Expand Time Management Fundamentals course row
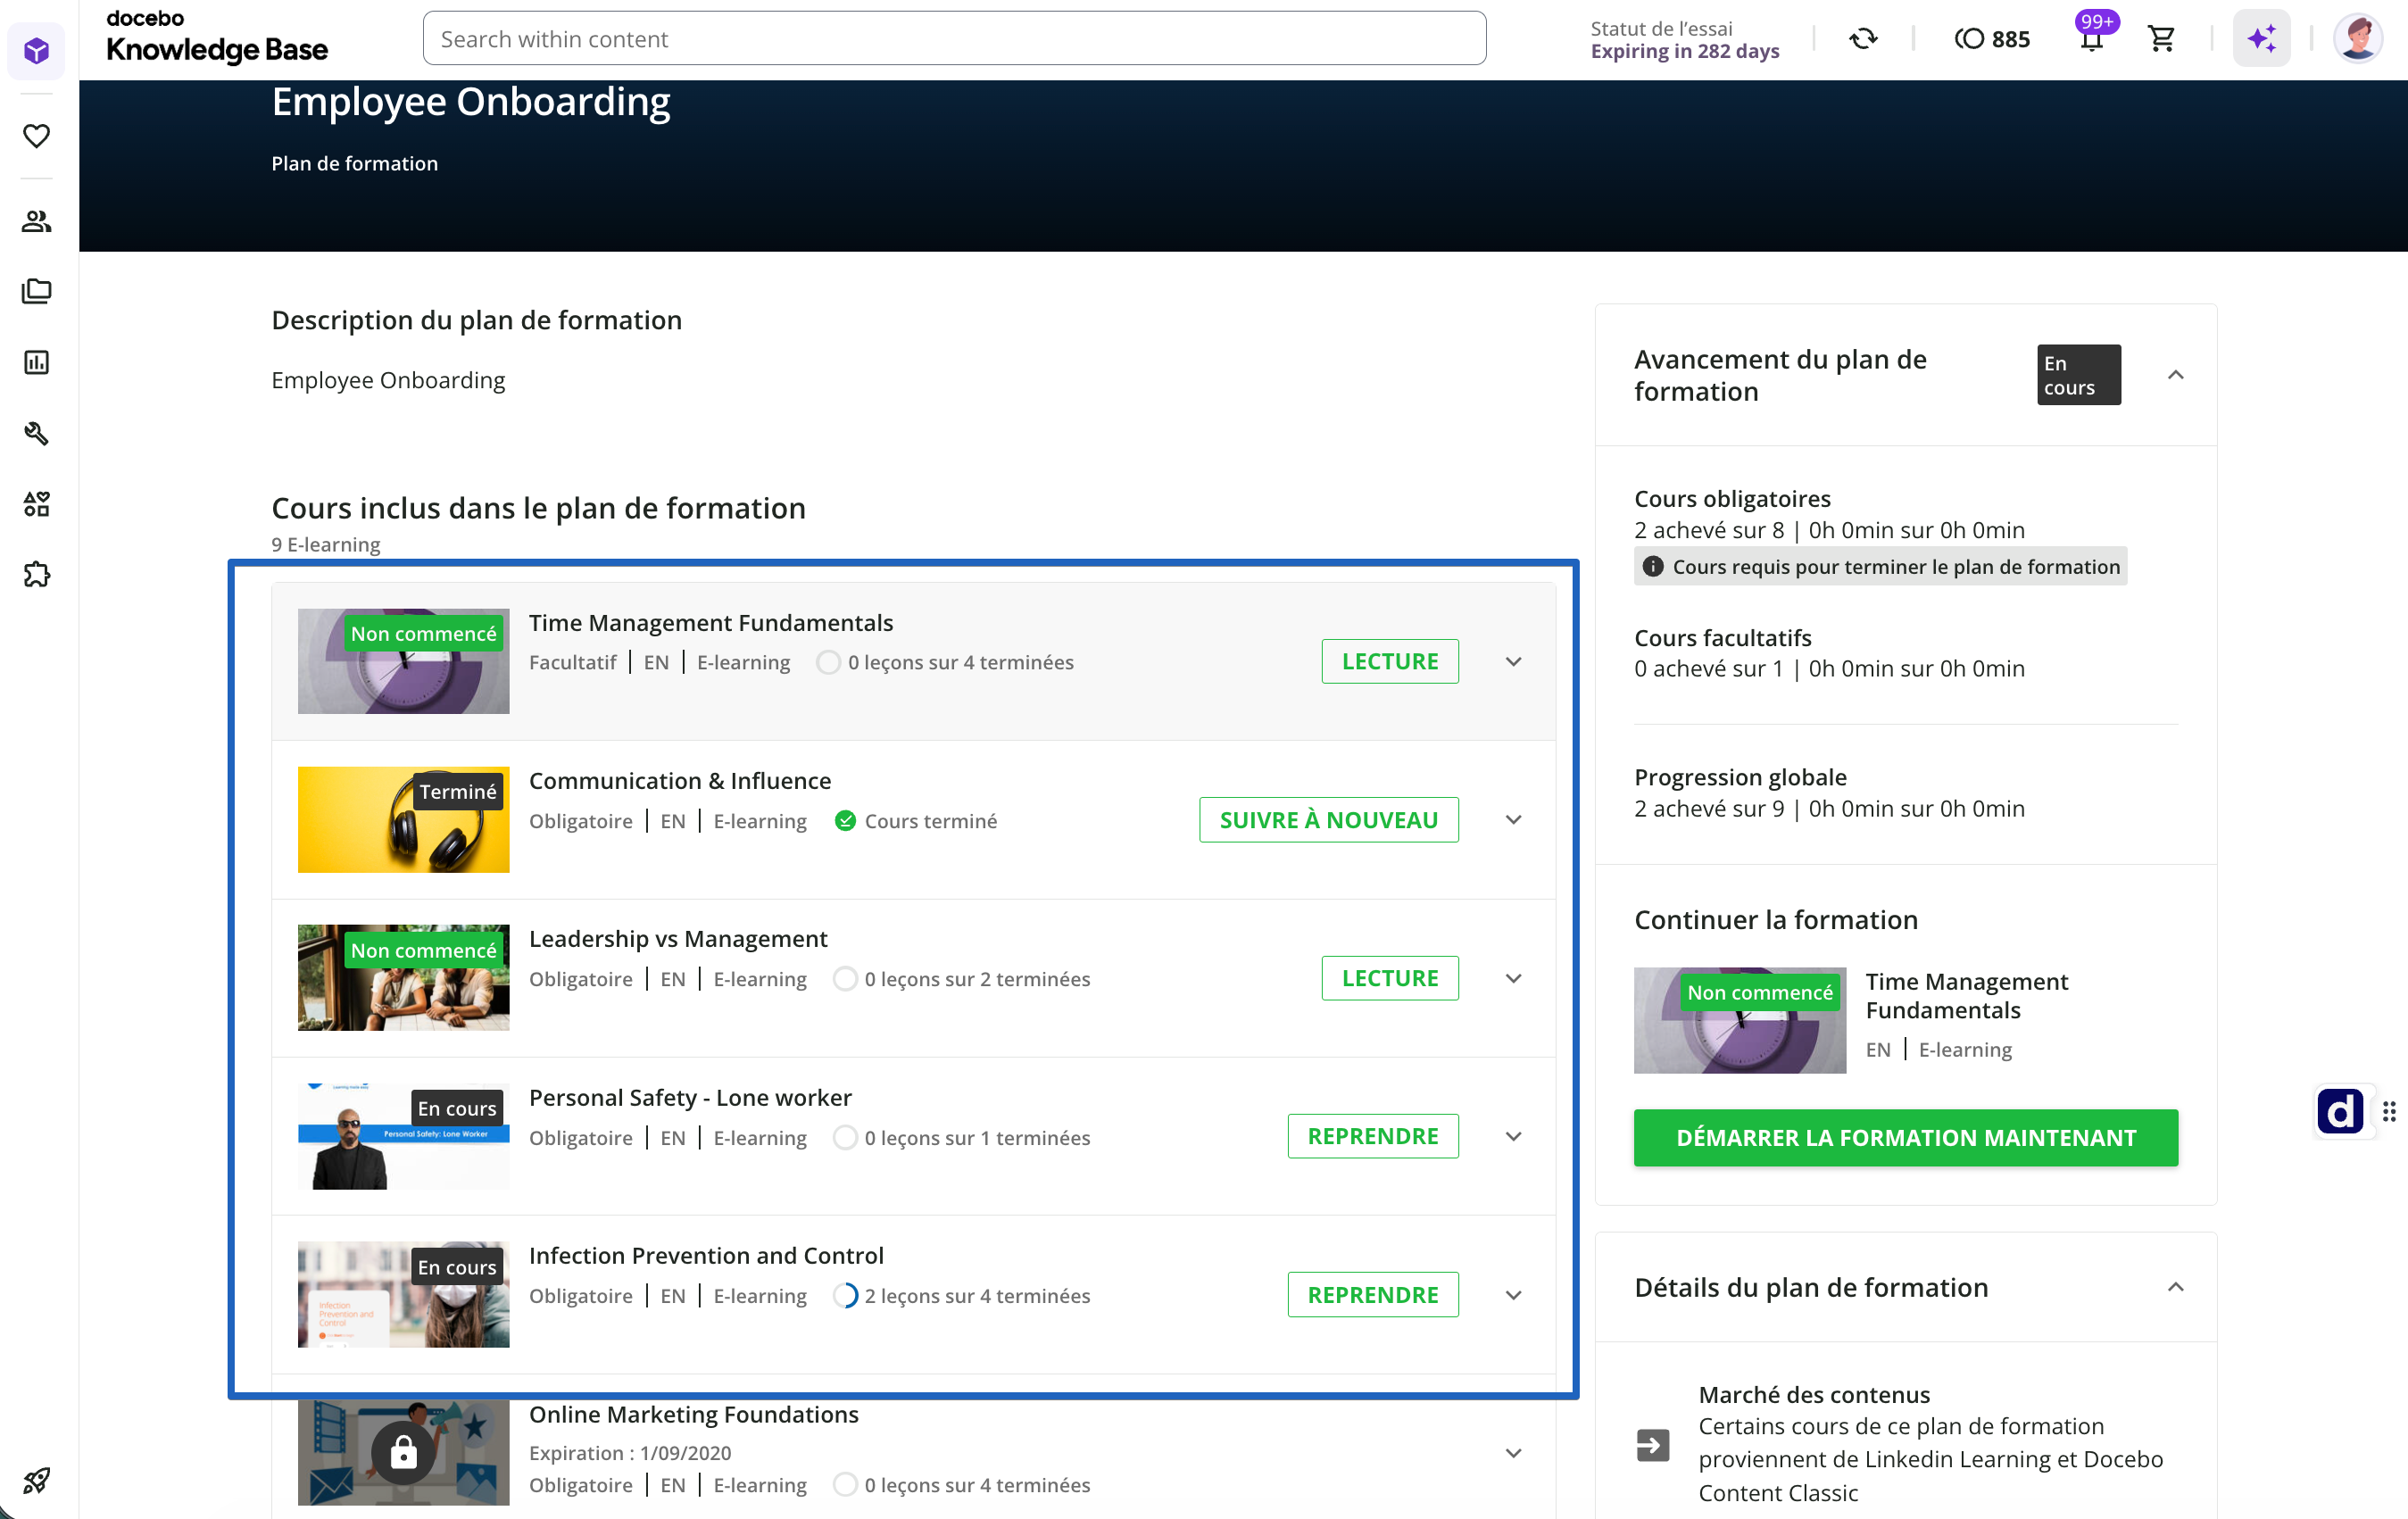 1513,662
